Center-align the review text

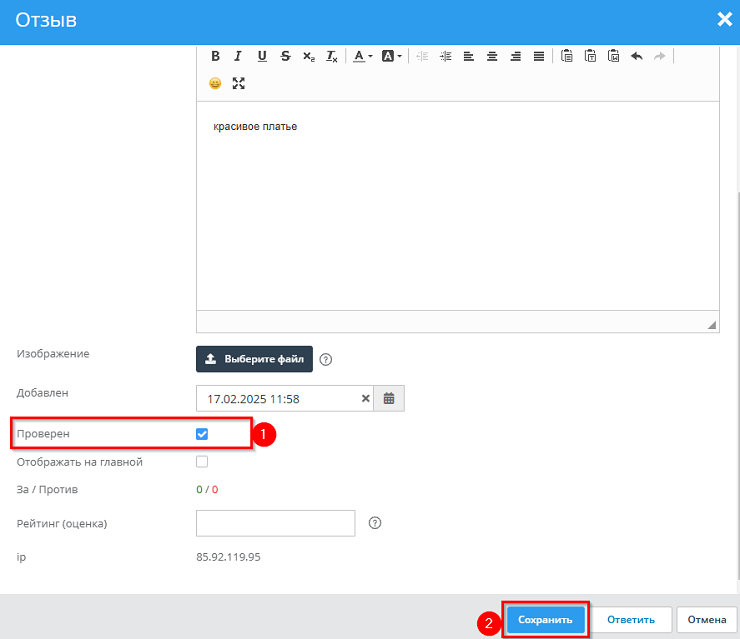coord(492,56)
